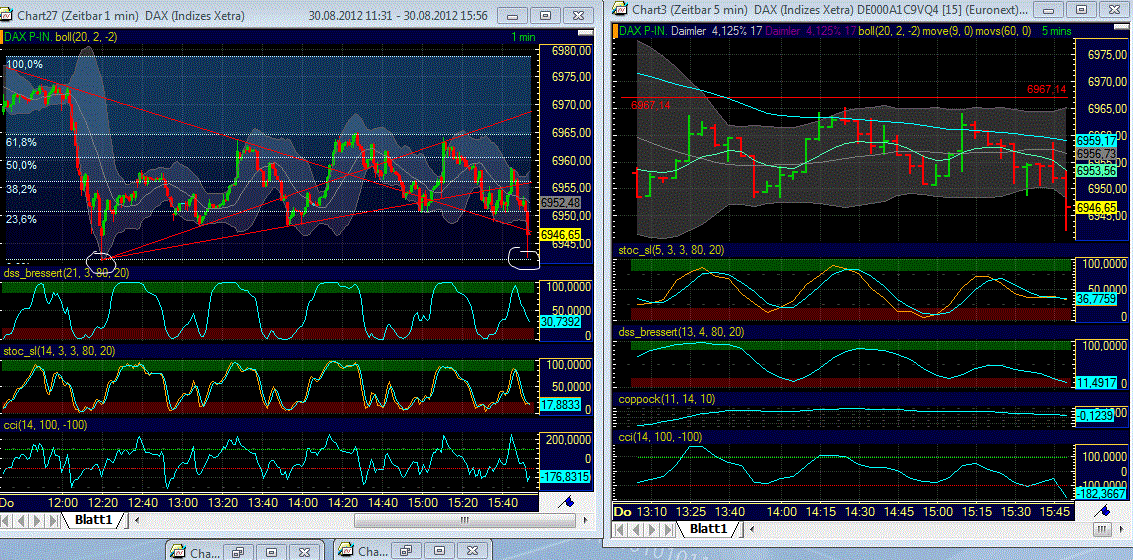The height and width of the screenshot is (560, 1133).
Task: Click the Chart27 horizontal scrollbar thumb
Action: 465,520
